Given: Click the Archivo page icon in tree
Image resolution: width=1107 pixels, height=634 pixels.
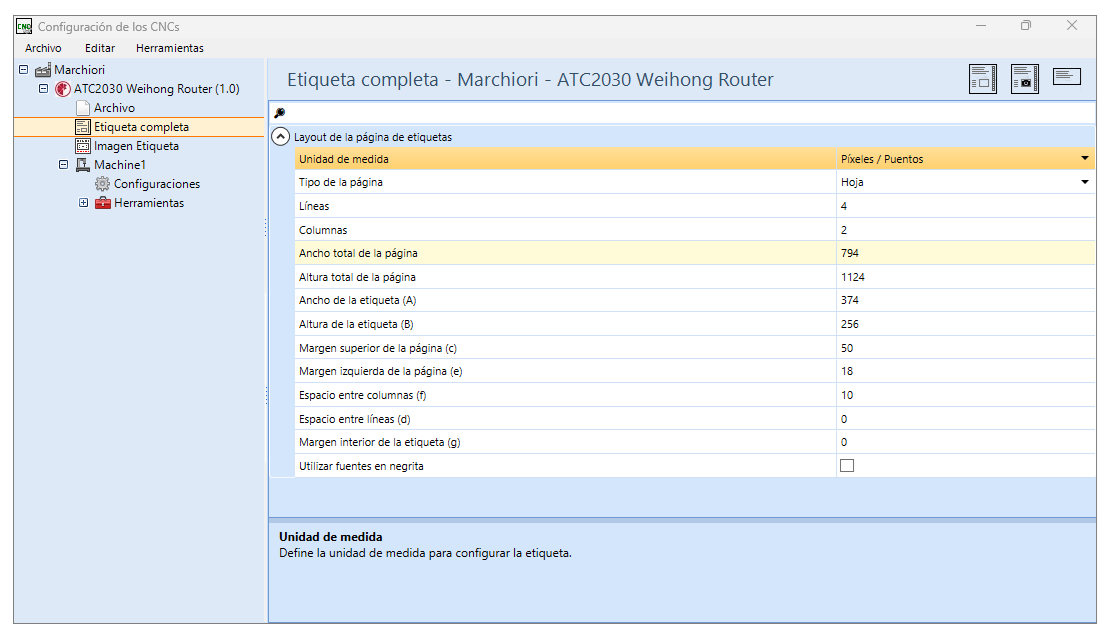Looking at the screenshot, I should (83, 108).
